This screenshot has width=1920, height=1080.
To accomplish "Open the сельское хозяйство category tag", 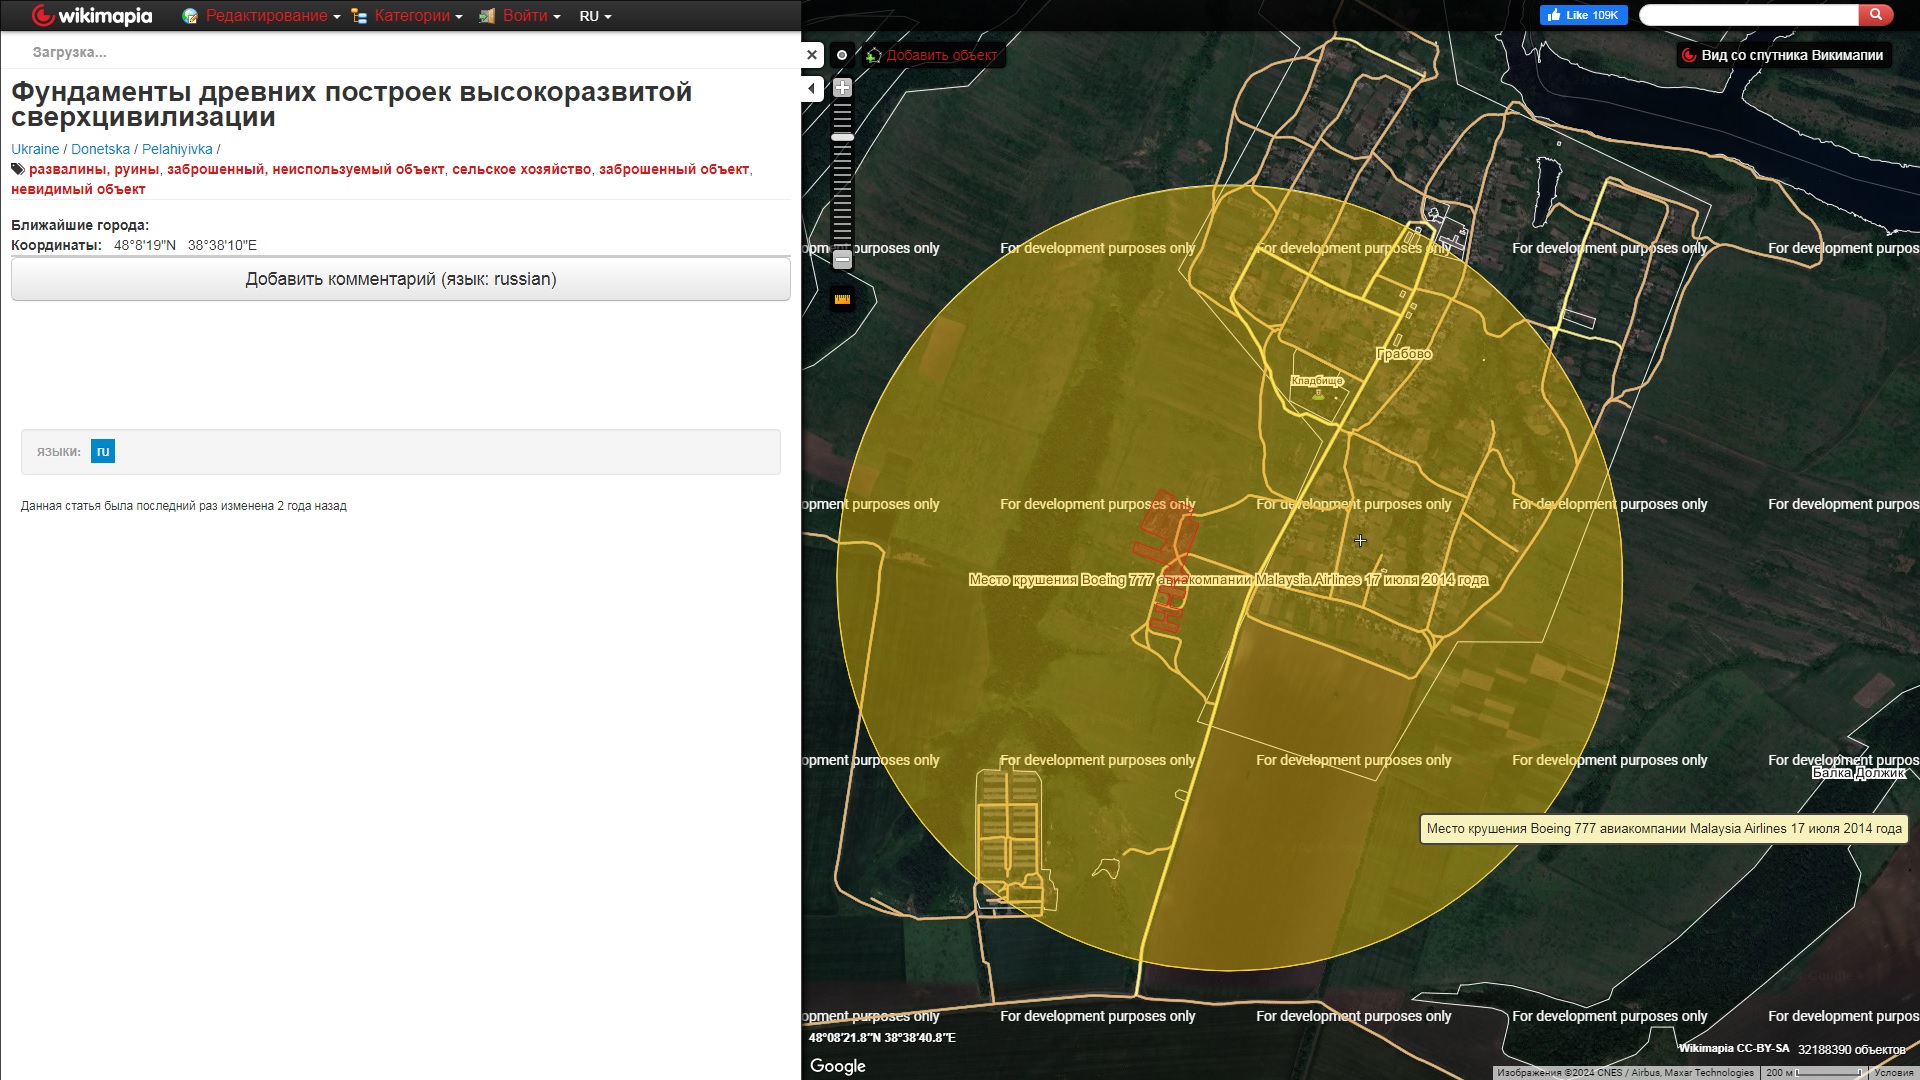I will 521,169.
